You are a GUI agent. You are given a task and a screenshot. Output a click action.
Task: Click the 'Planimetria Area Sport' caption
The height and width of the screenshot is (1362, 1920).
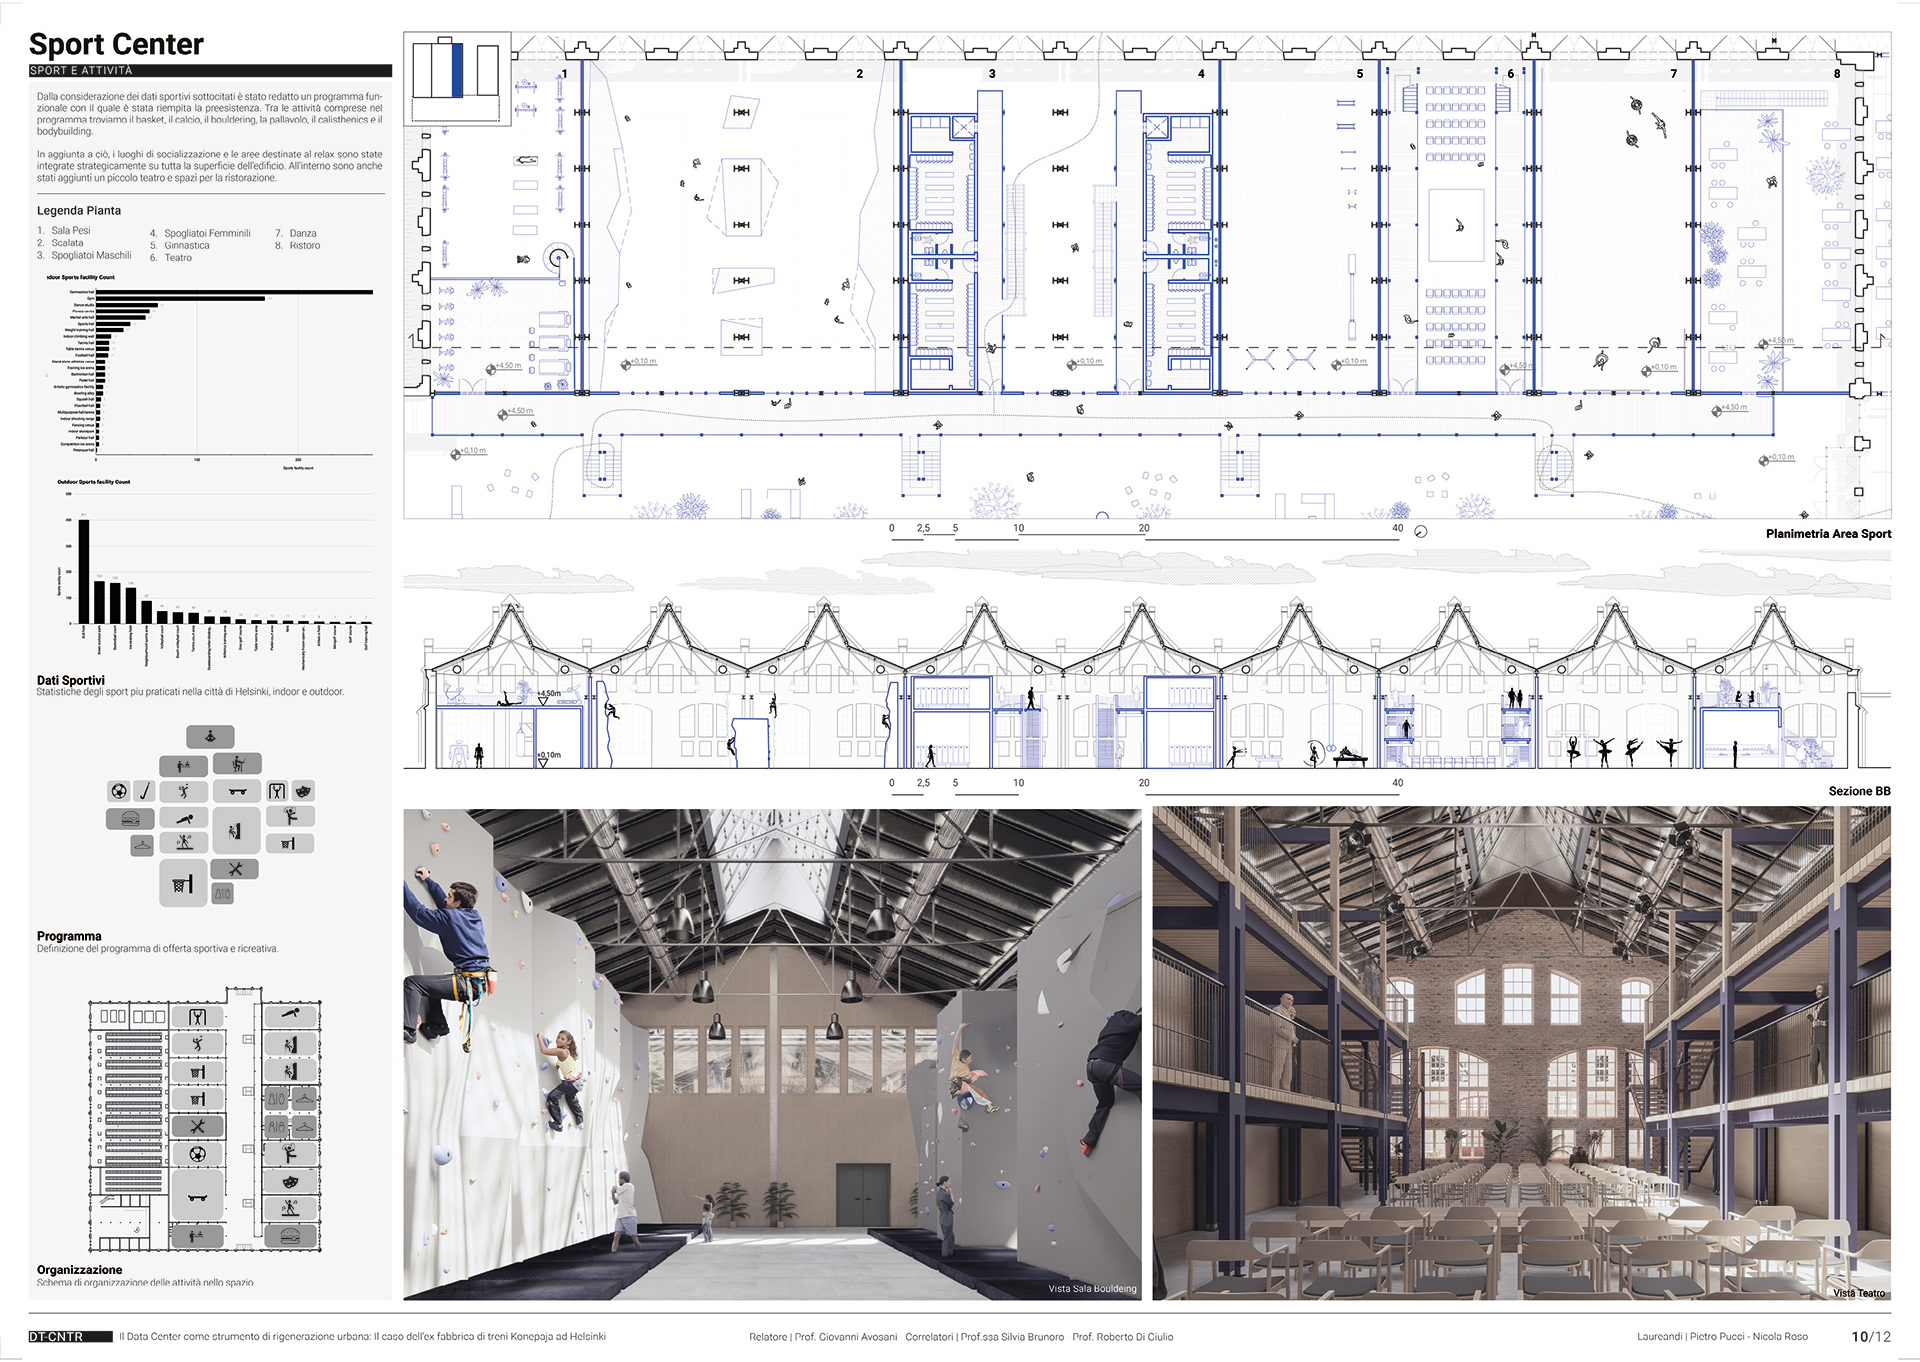tap(1827, 534)
